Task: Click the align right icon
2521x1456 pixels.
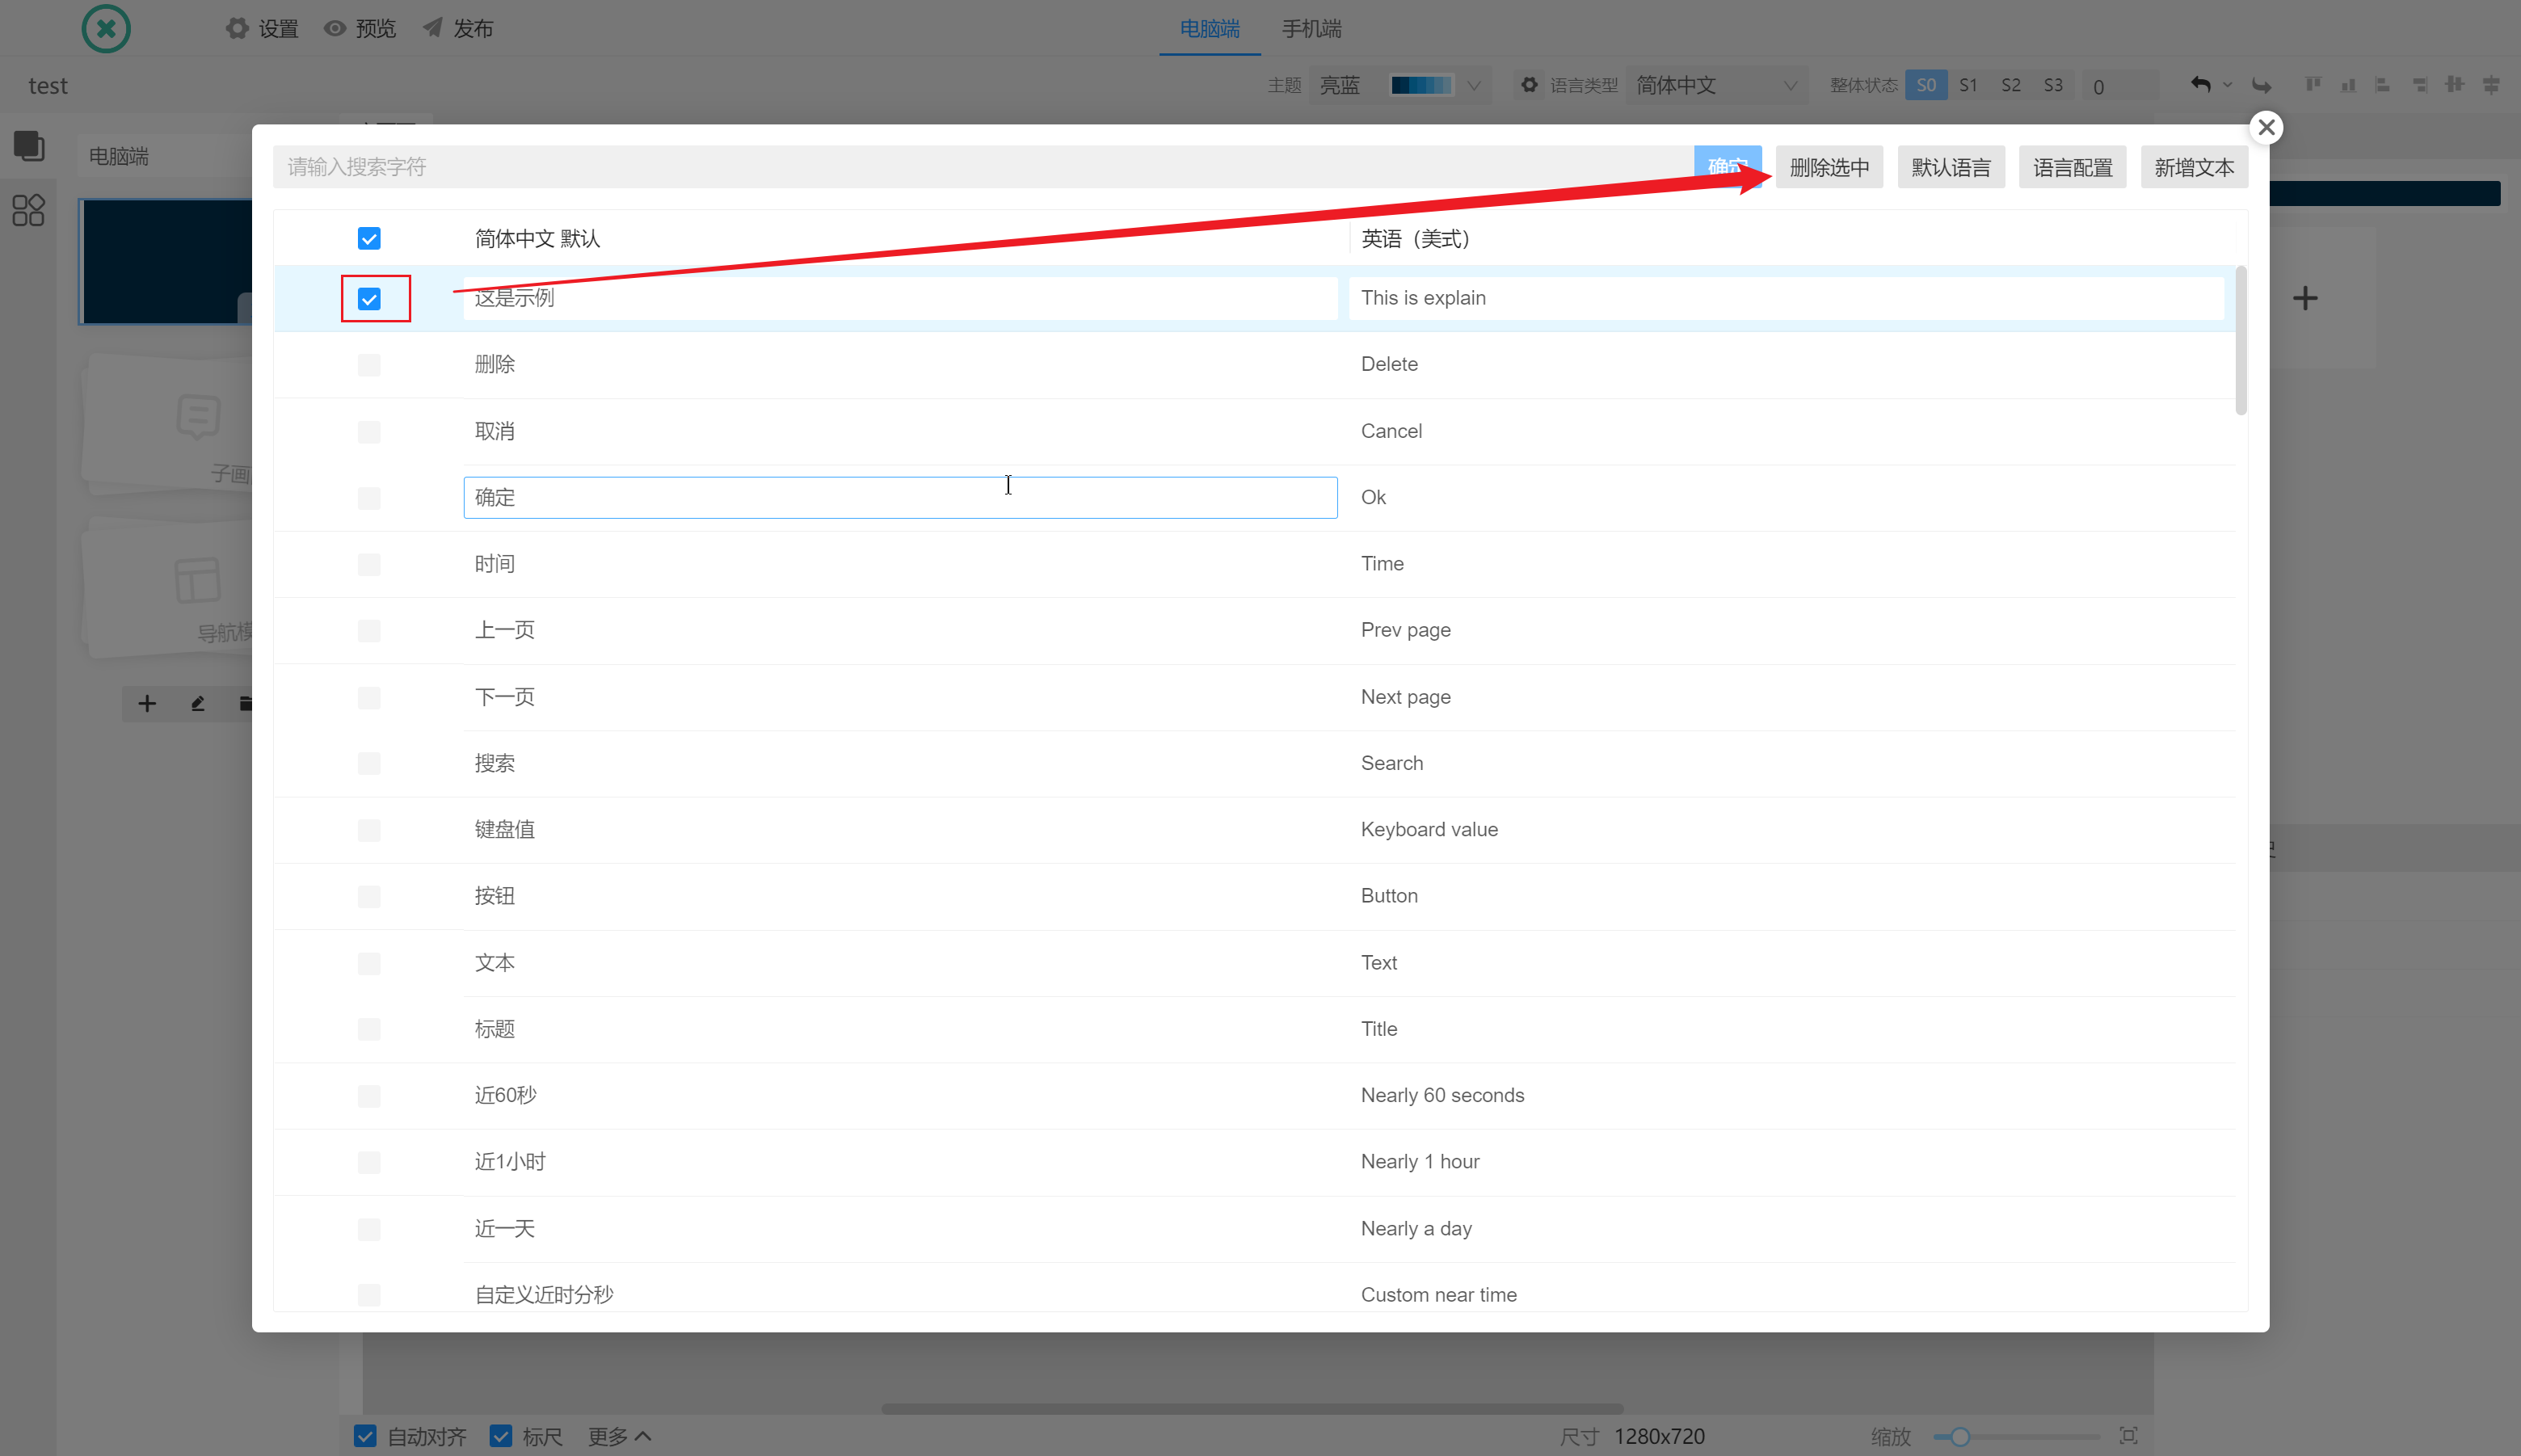Action: 2419,85
